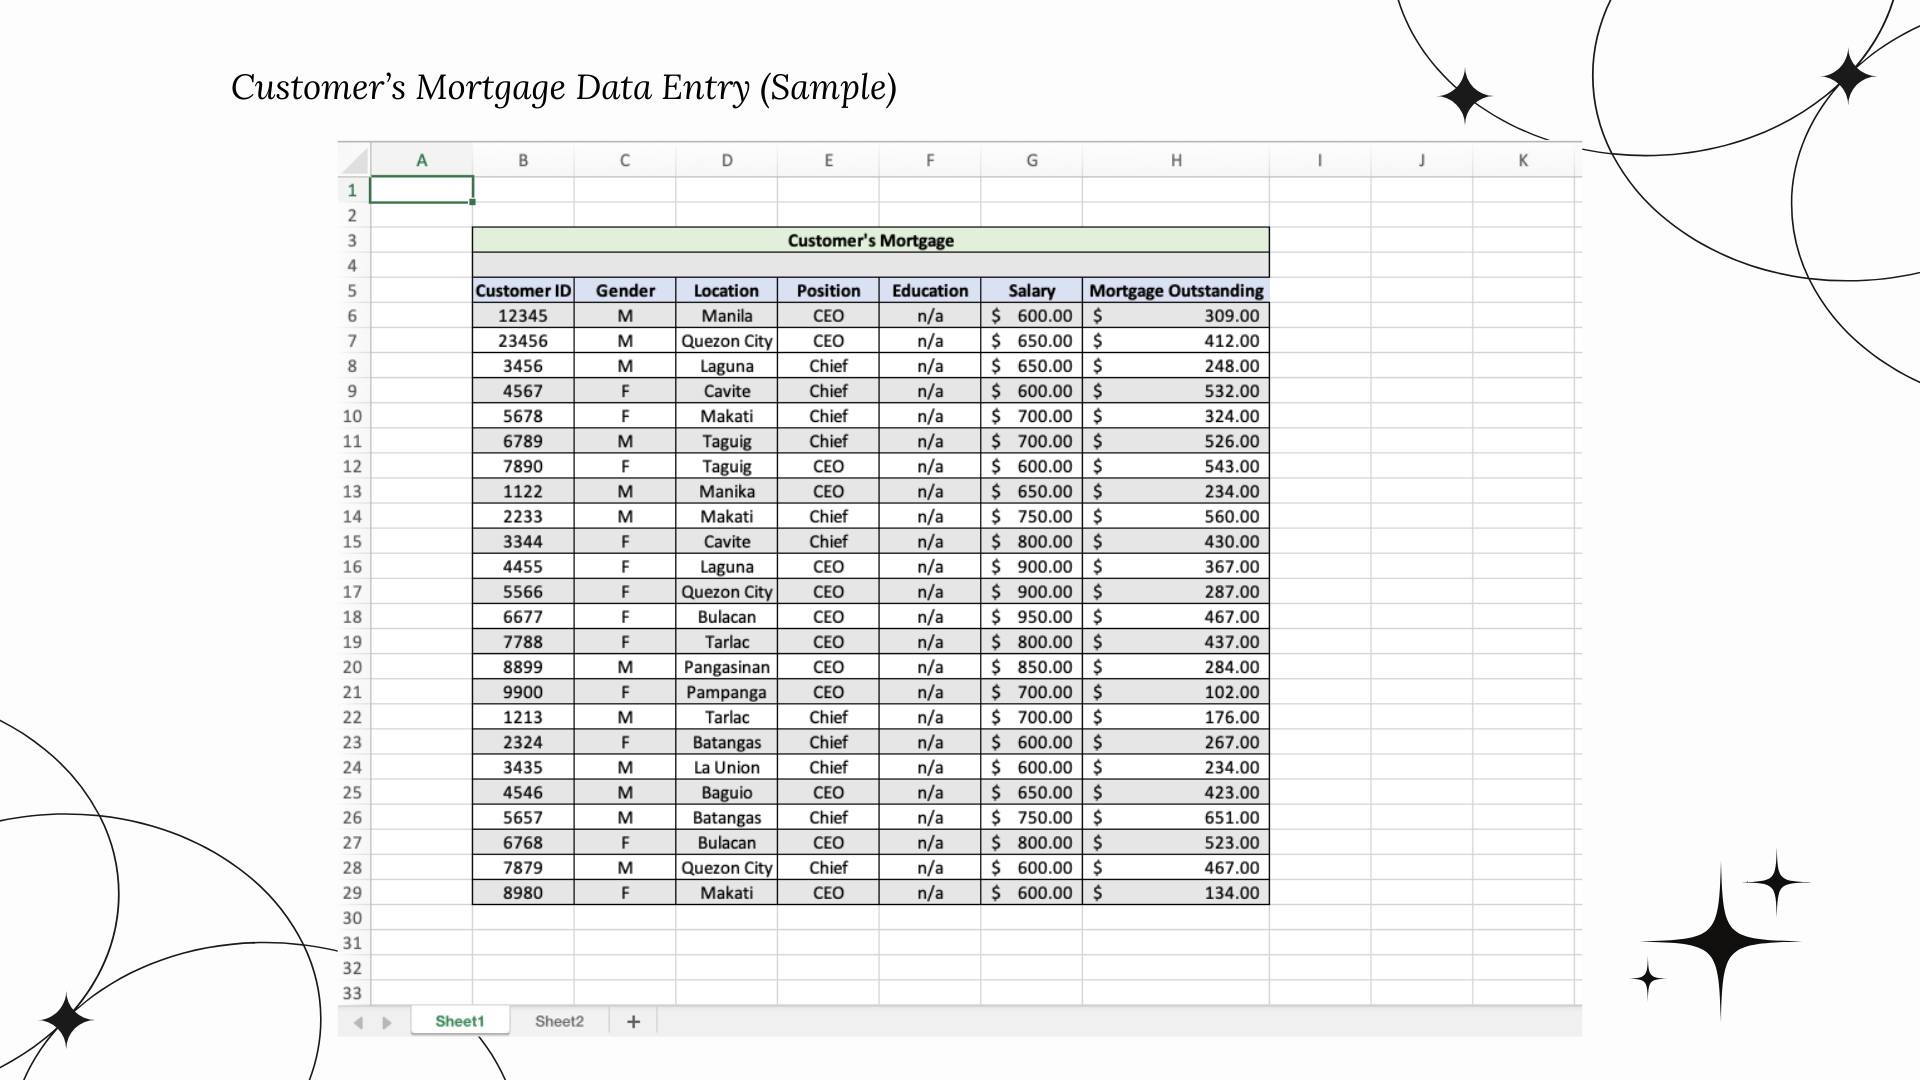This screenshot has height=1080, width=1920.
Task: Select mortgage outstanding 102.00 cell
Action: tap(1176, 692)
